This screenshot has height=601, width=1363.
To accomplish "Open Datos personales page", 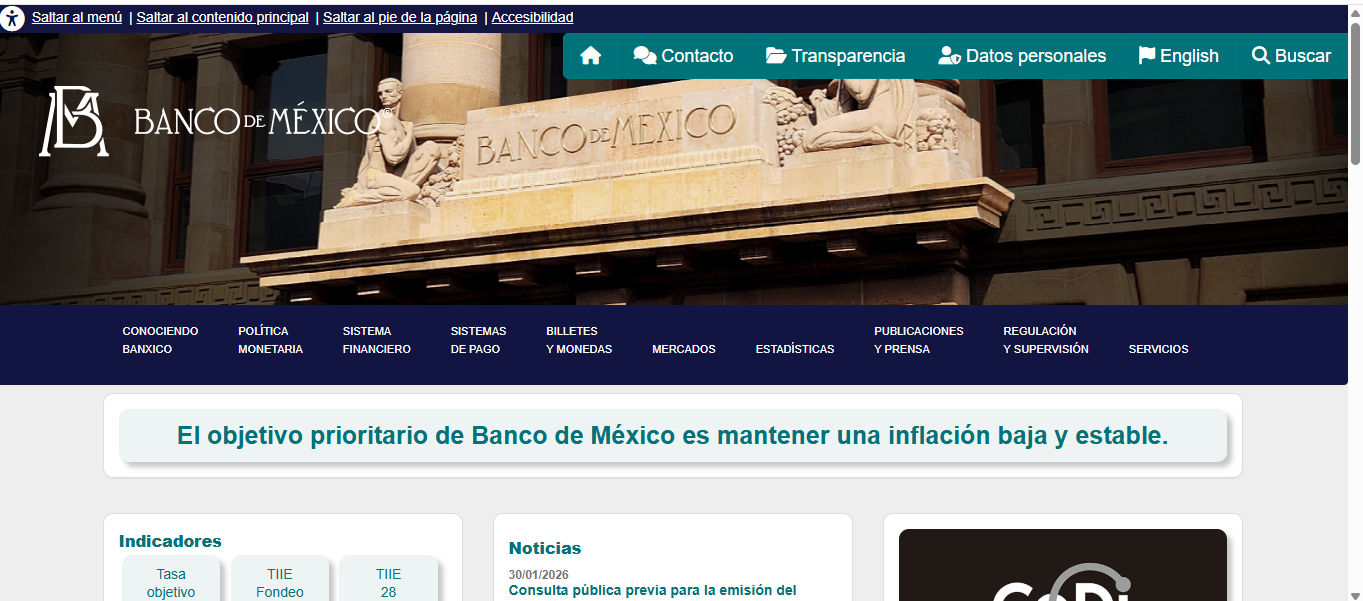I will (x=1022, y=56).
